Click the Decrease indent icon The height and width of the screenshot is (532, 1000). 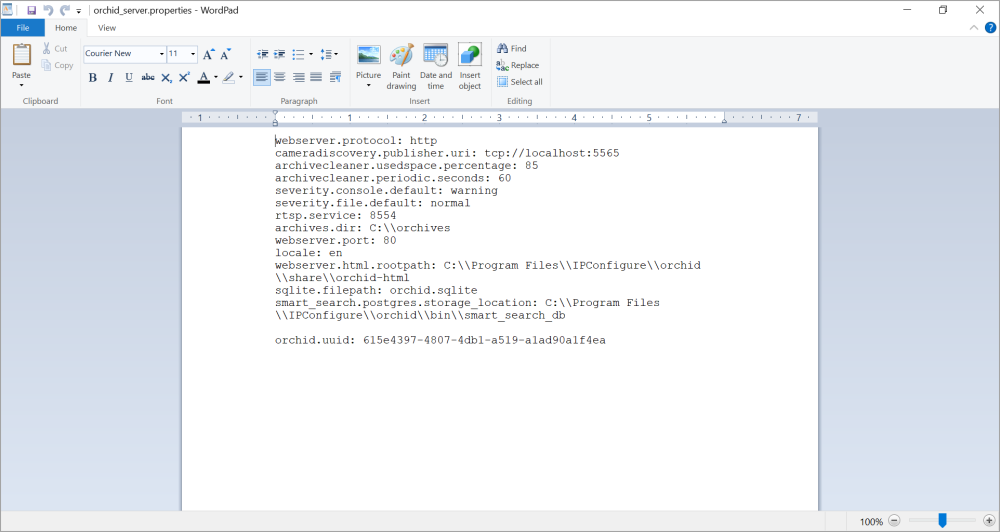pos(262,54)
